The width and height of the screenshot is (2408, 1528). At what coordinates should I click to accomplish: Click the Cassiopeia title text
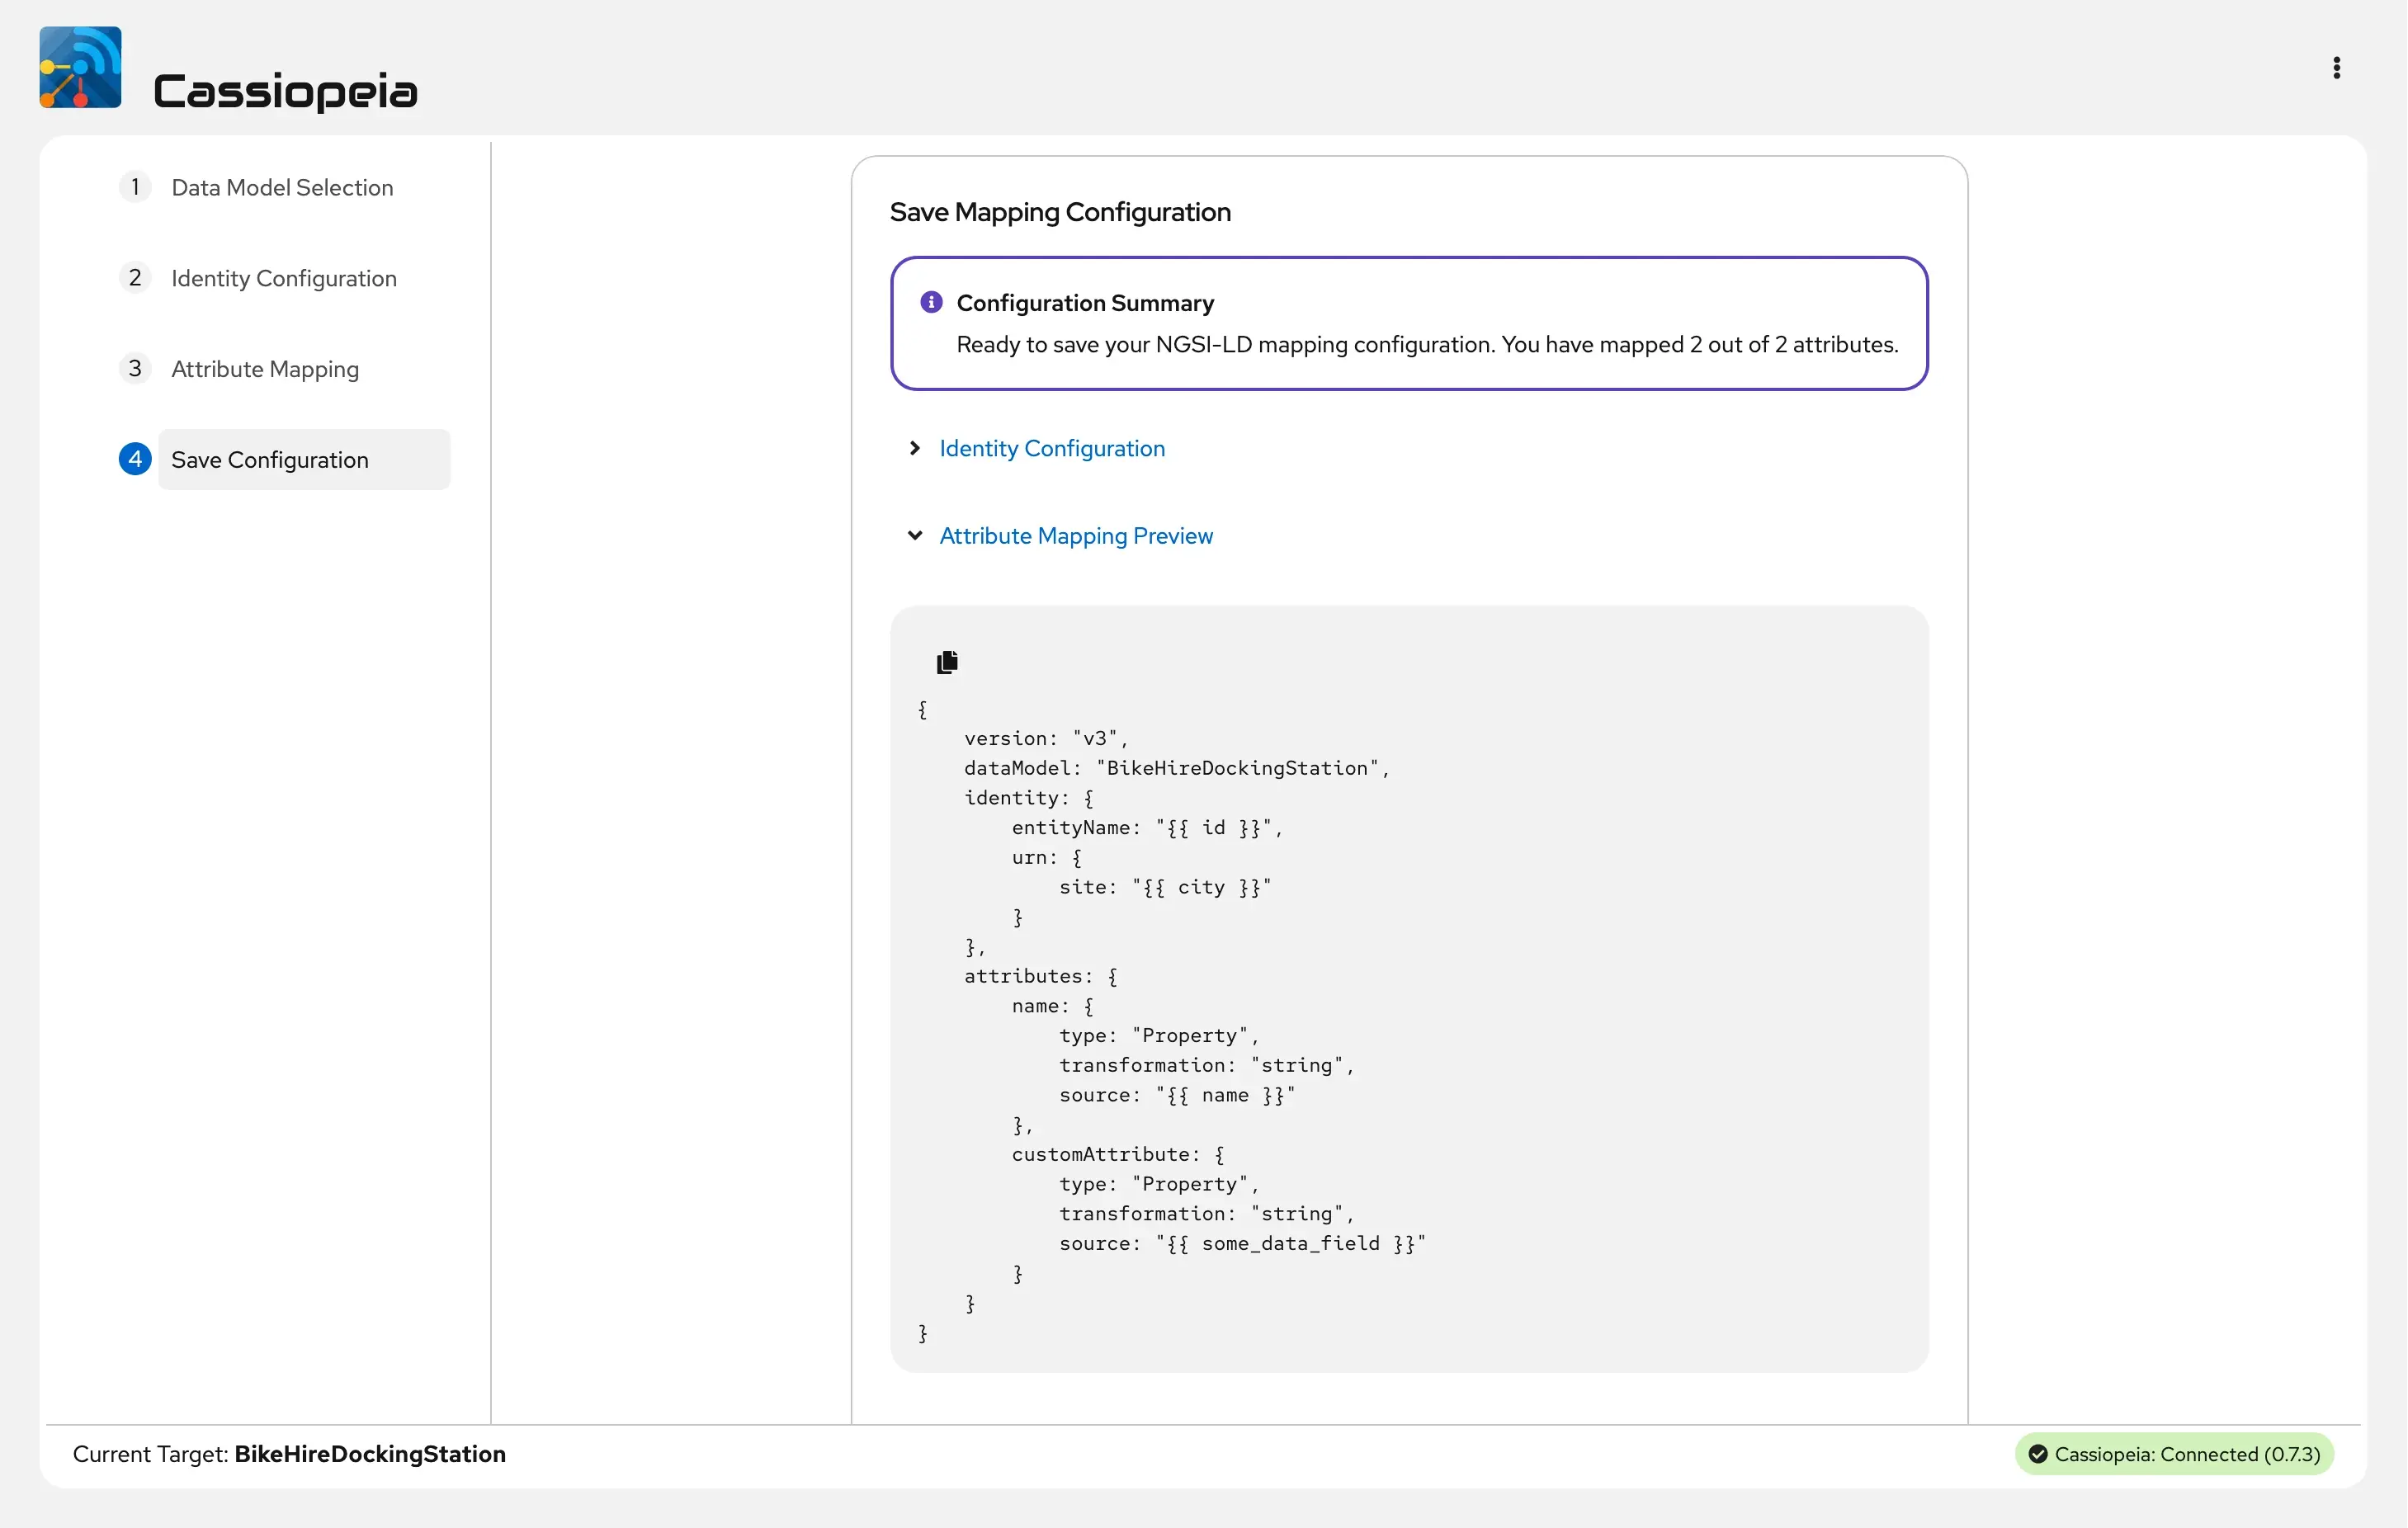click(x=285, y=91)
